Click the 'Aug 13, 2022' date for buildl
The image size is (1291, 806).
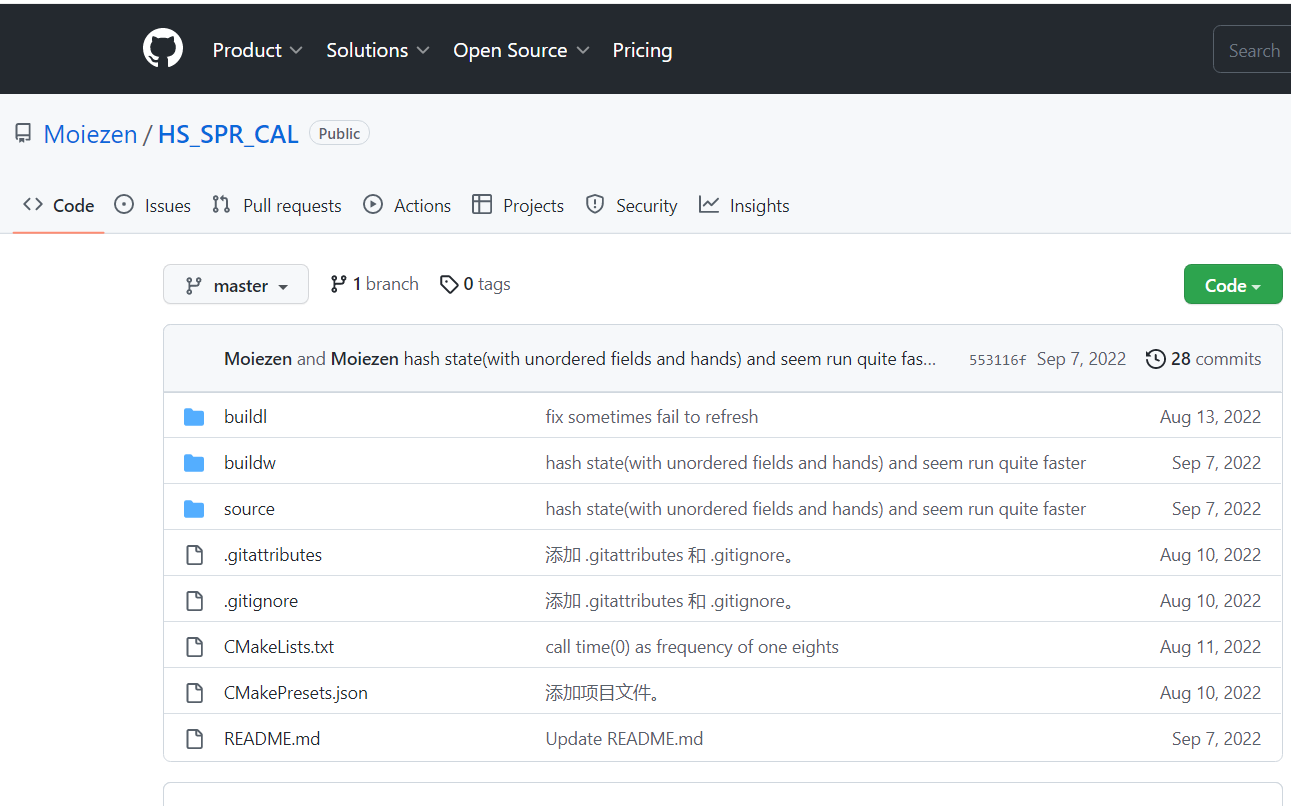pos(1210,417)
